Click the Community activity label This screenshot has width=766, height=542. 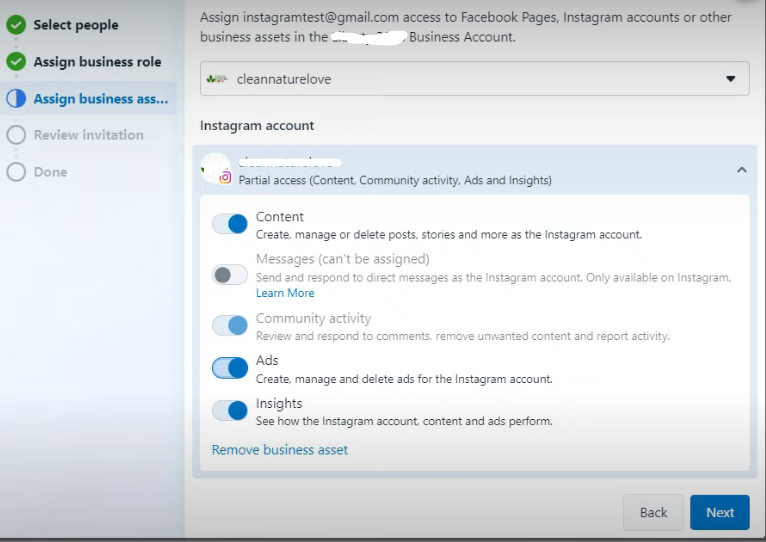pyautogui.click(x=314, y=318)
